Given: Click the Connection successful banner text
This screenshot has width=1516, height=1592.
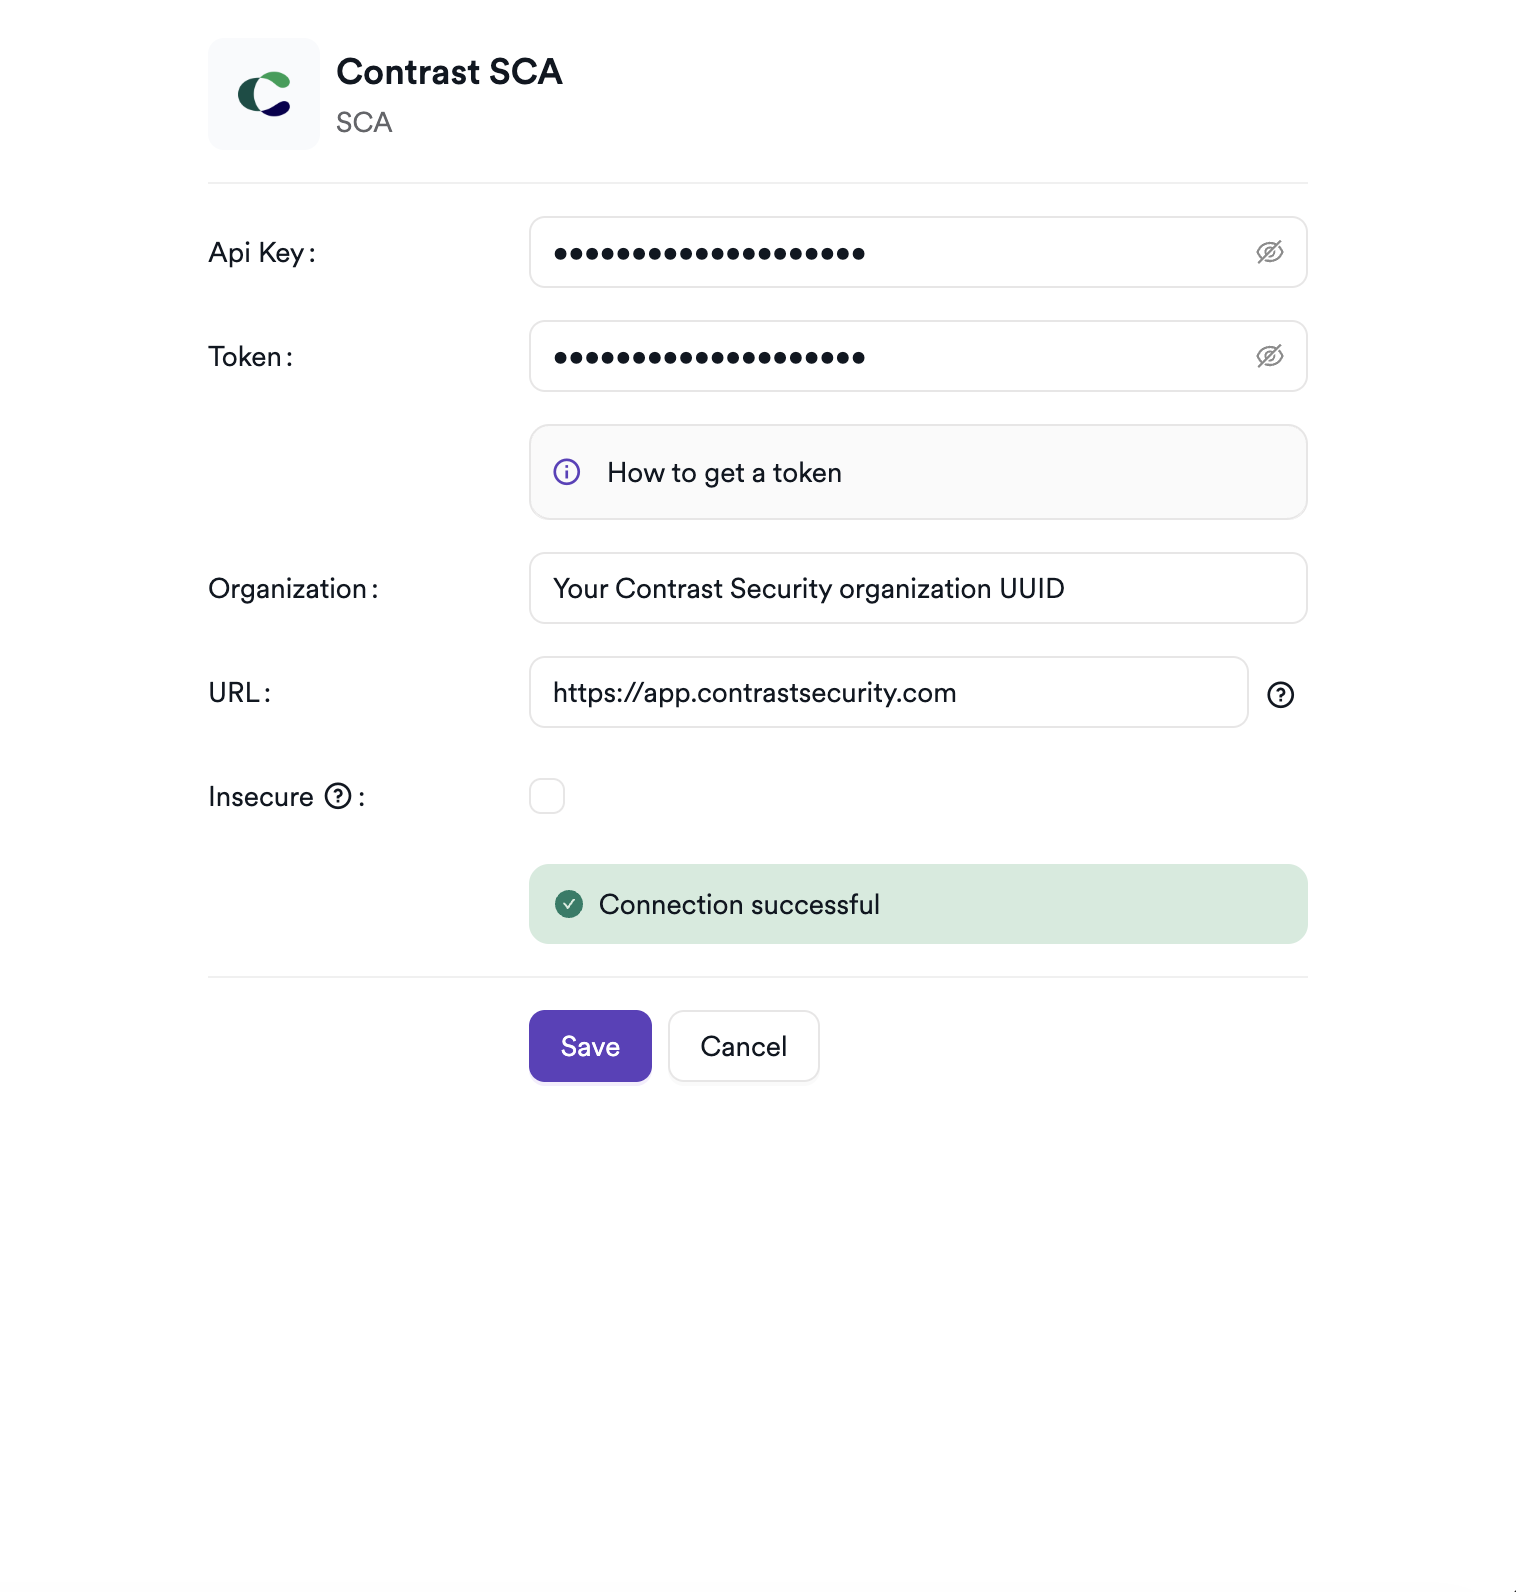Looking at the screenshot, I should 739,905.
